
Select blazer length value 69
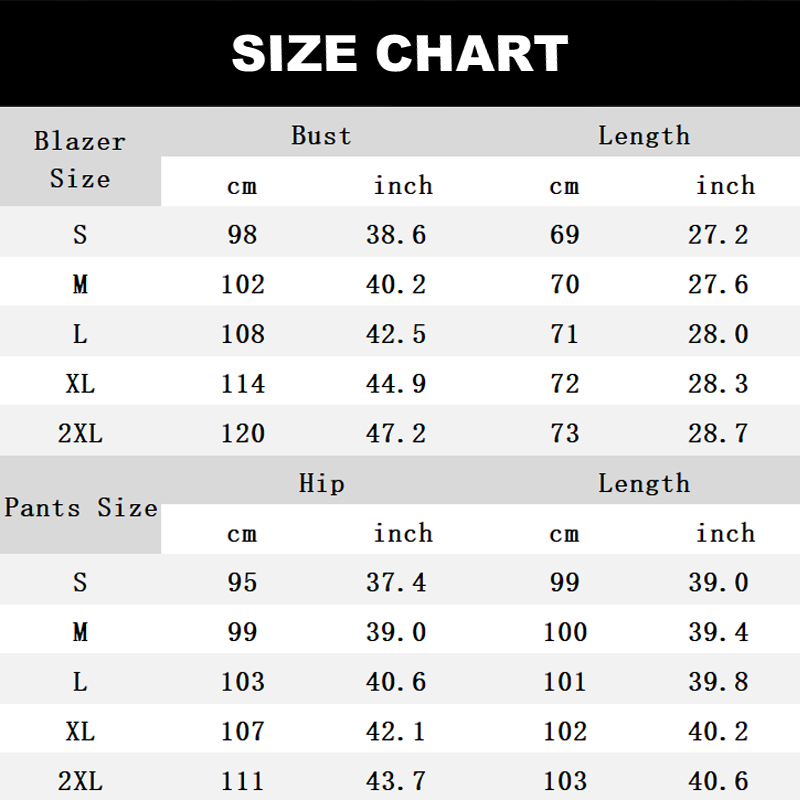(x=564, y=234)
